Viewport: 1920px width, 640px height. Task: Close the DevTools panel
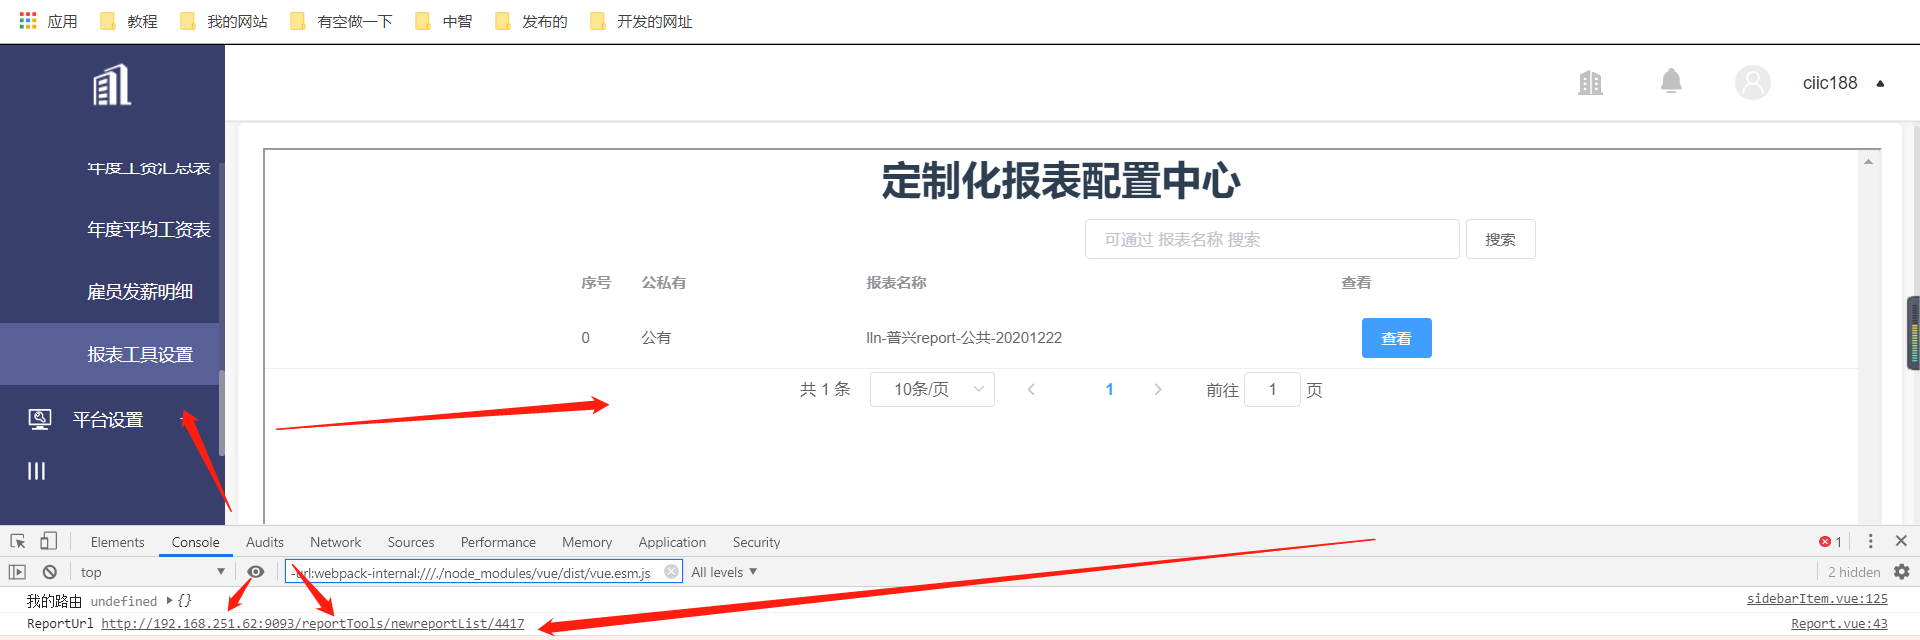point(1901,540)
